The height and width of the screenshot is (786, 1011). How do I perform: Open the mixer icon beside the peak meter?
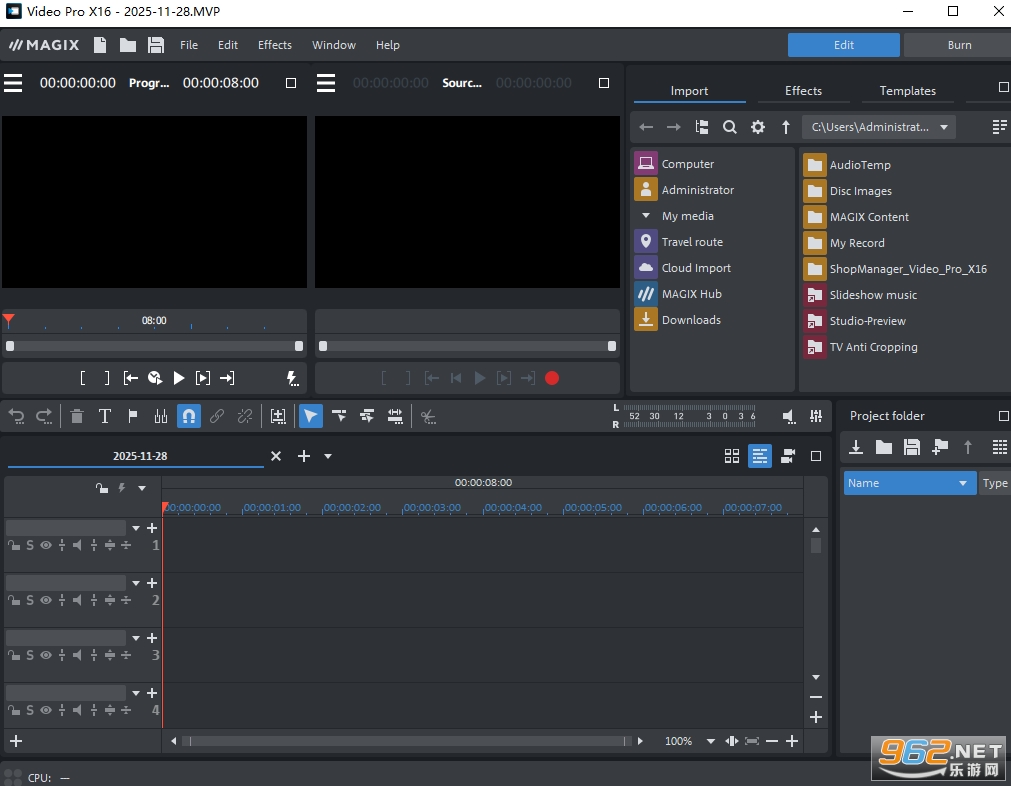(816, 417)
